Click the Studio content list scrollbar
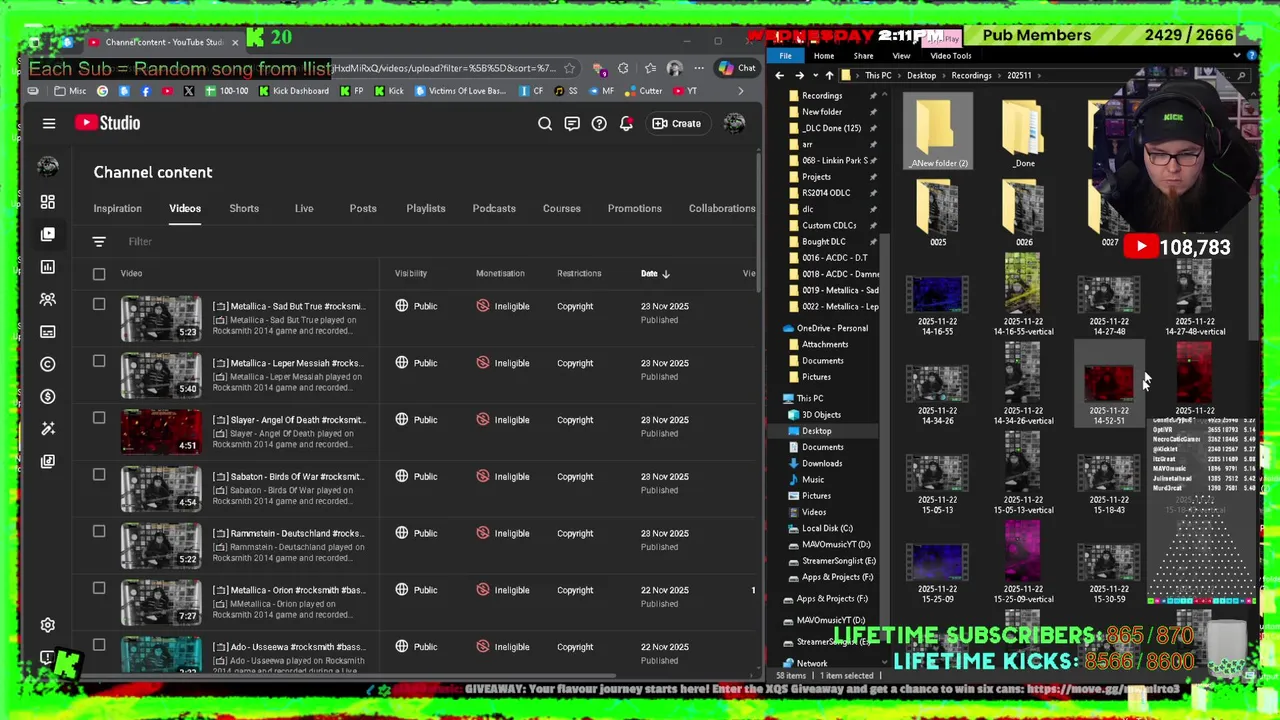The width and height of the screenshot is (1280, 720). pos(761,225)
